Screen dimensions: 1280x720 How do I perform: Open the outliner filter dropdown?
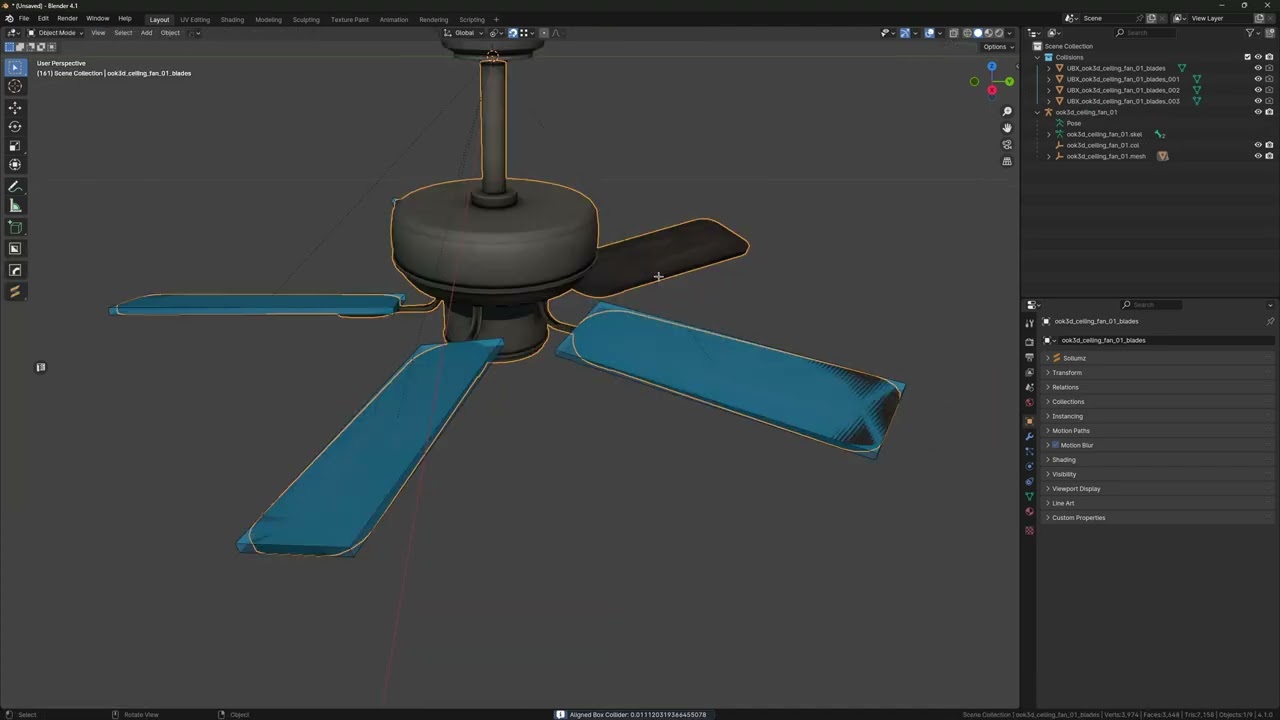coord(1253,33)
